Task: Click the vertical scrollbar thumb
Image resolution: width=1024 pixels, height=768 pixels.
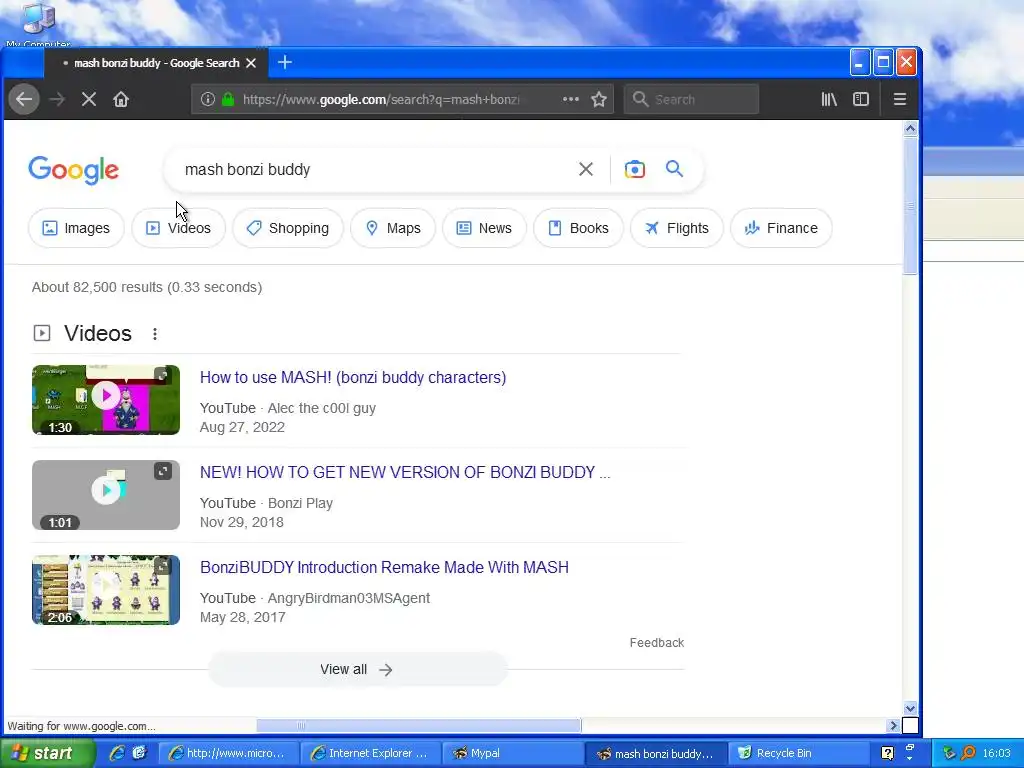Action: (910, 206)
